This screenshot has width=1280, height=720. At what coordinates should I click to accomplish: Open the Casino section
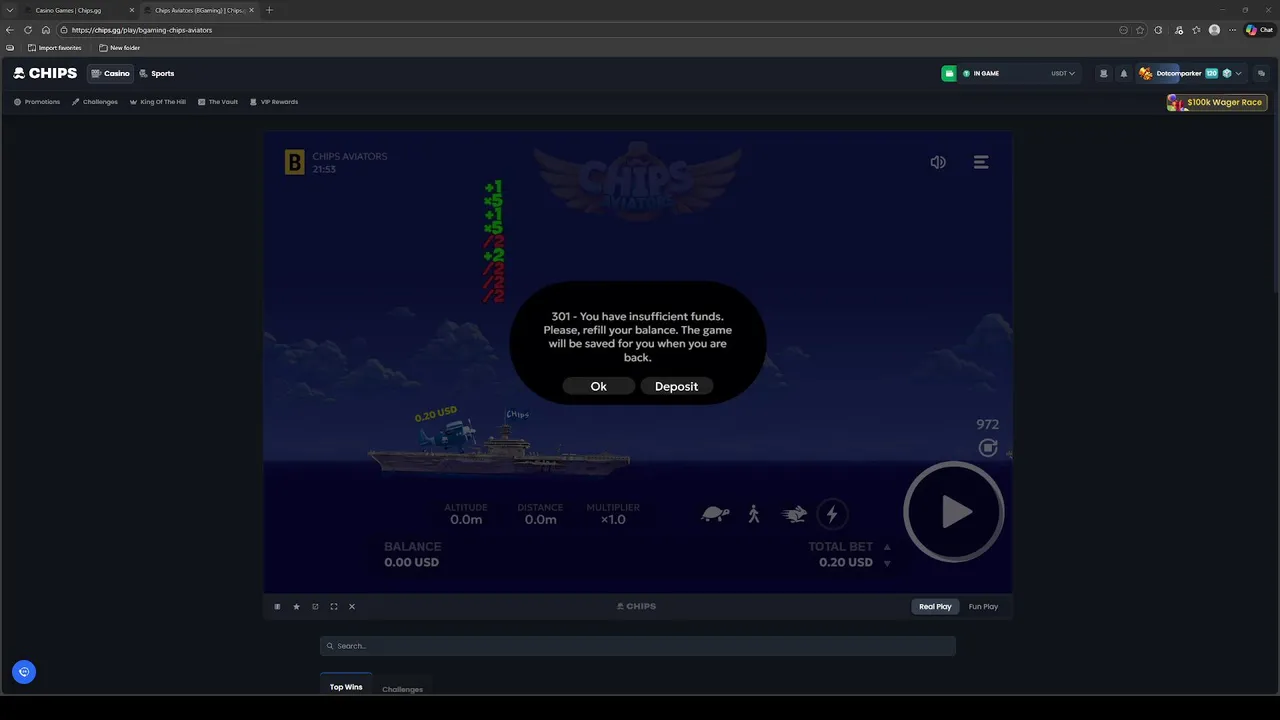point(111,73)
